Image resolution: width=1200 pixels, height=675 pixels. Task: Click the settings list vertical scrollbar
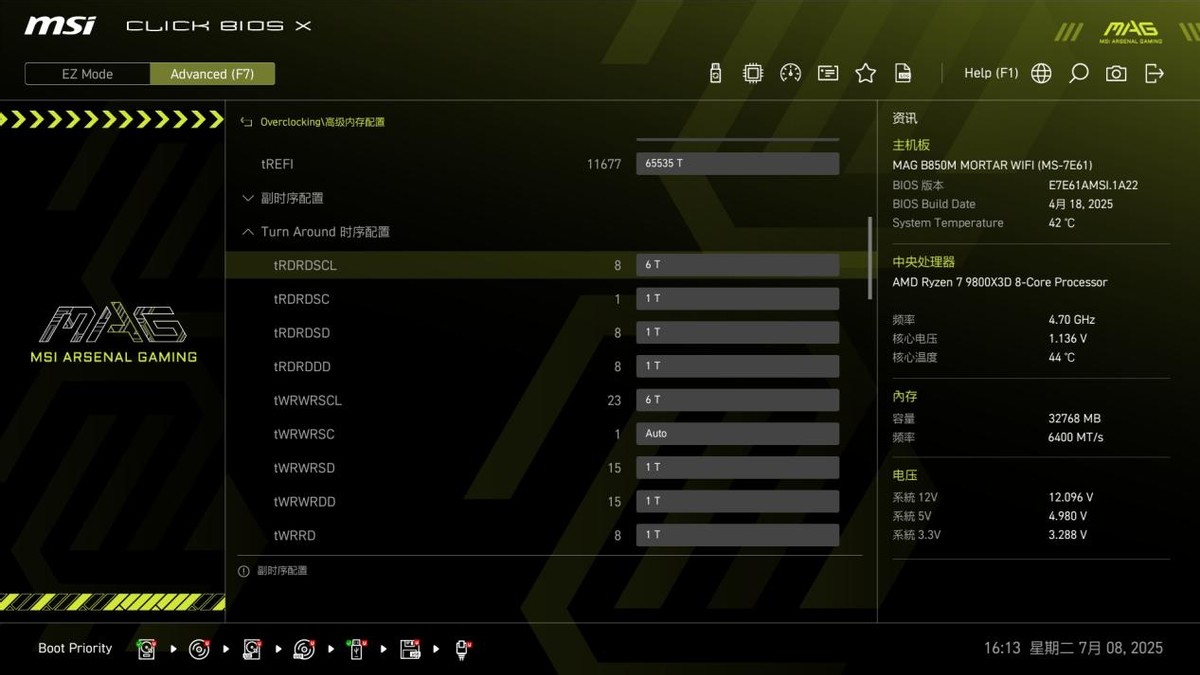click(870, 258)
